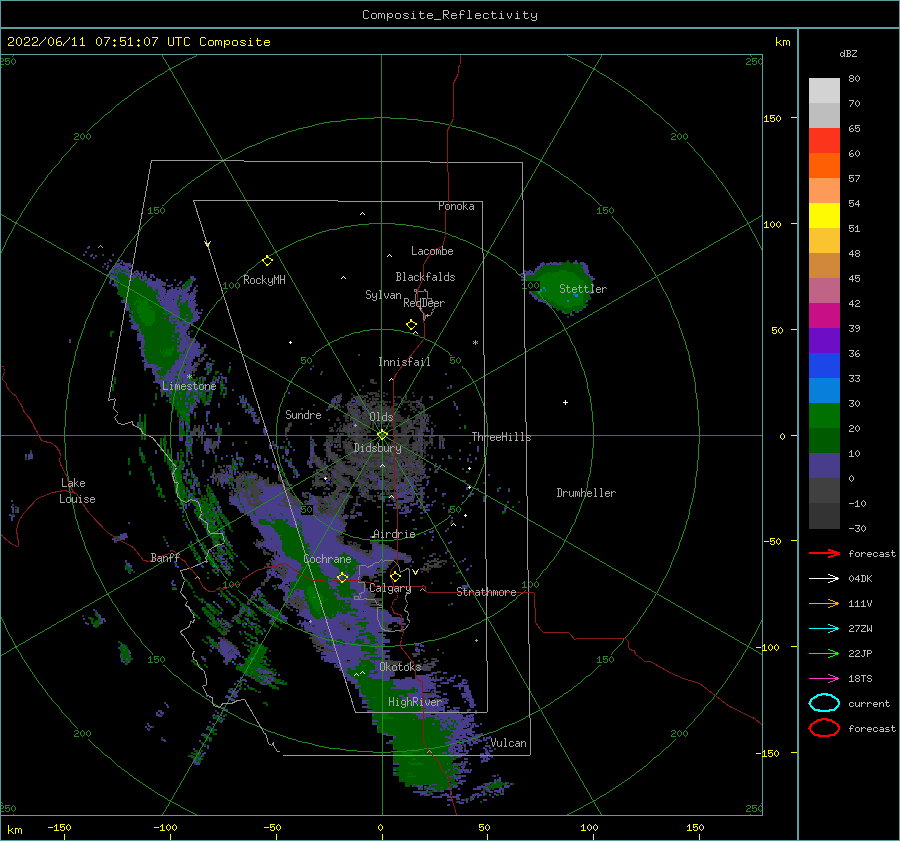This screenshot has height=841, width=900.
Task: Click the Ponoka city label
Action: 456,206
